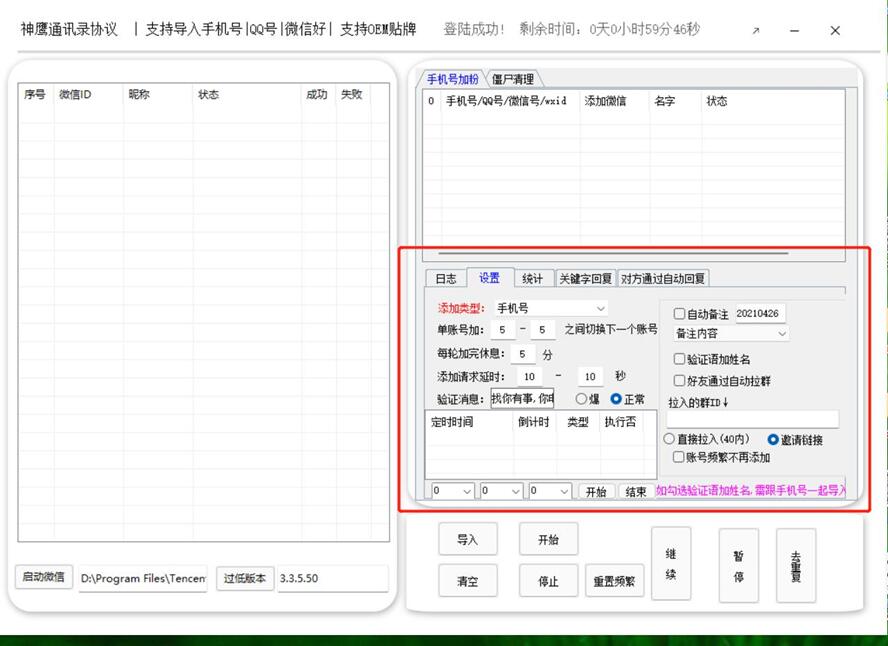
Task: Click the first 单账号加 number field
Action: pos(503,329)
